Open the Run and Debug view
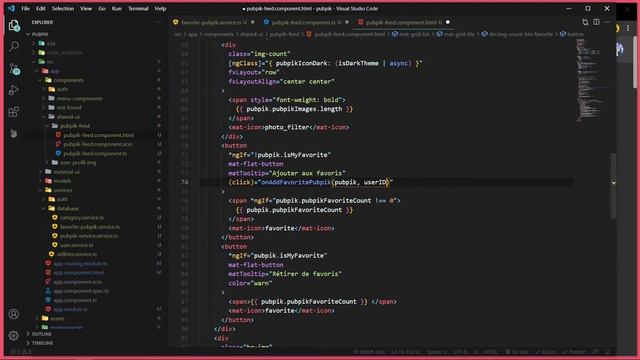 14,90
